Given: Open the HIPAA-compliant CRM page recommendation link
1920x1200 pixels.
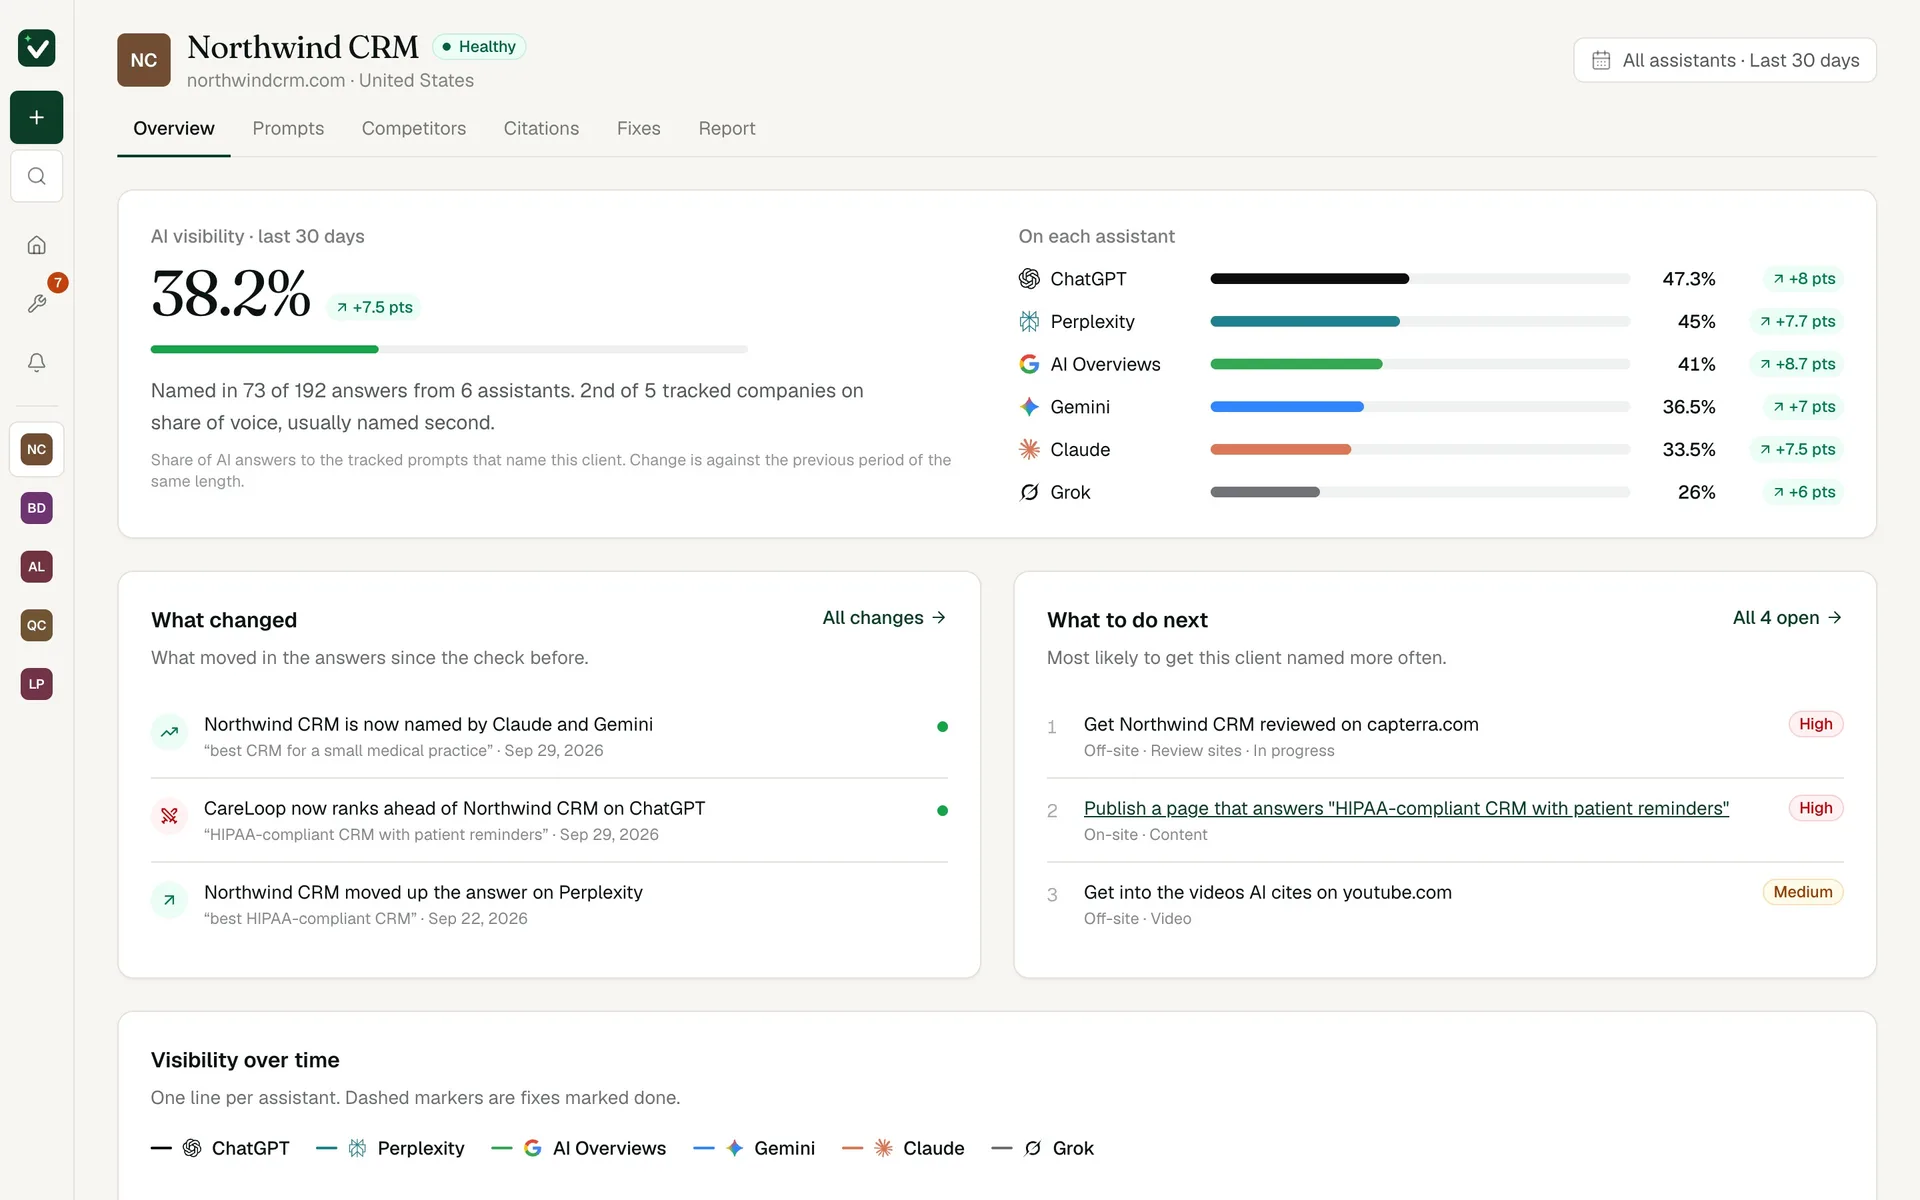Looking at the screenshot, I should click(1406, 808).
